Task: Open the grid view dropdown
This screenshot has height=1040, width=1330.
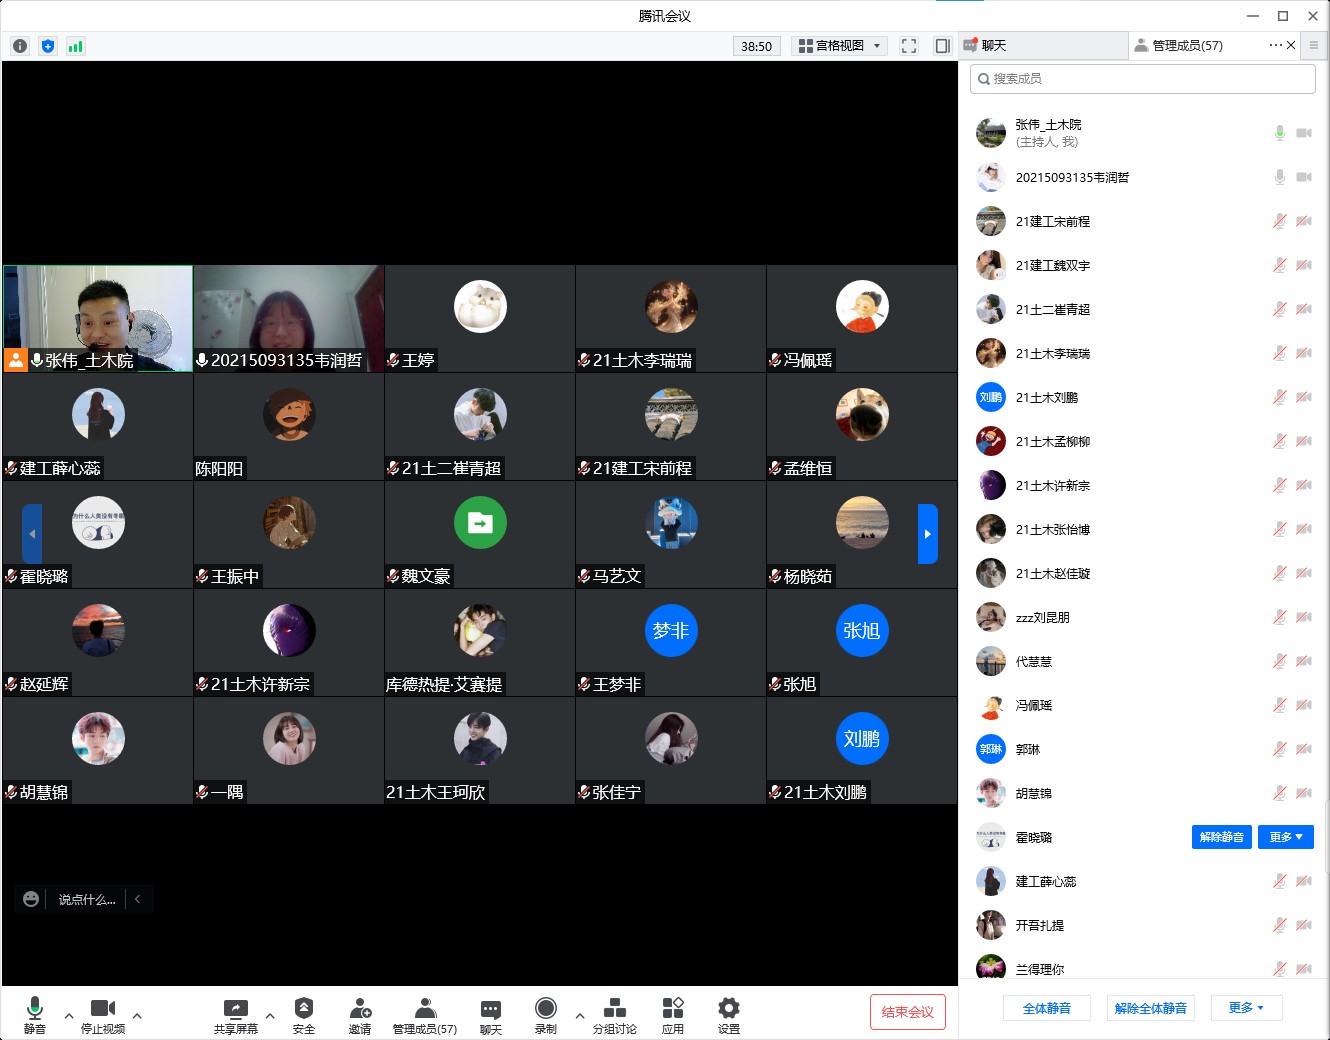Action: coord(840,46)
